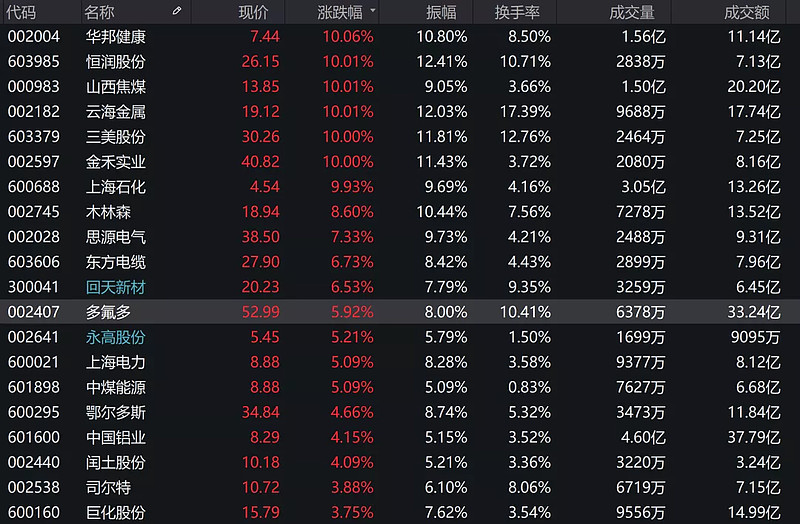Click stock code 002182

click(34, 112)
